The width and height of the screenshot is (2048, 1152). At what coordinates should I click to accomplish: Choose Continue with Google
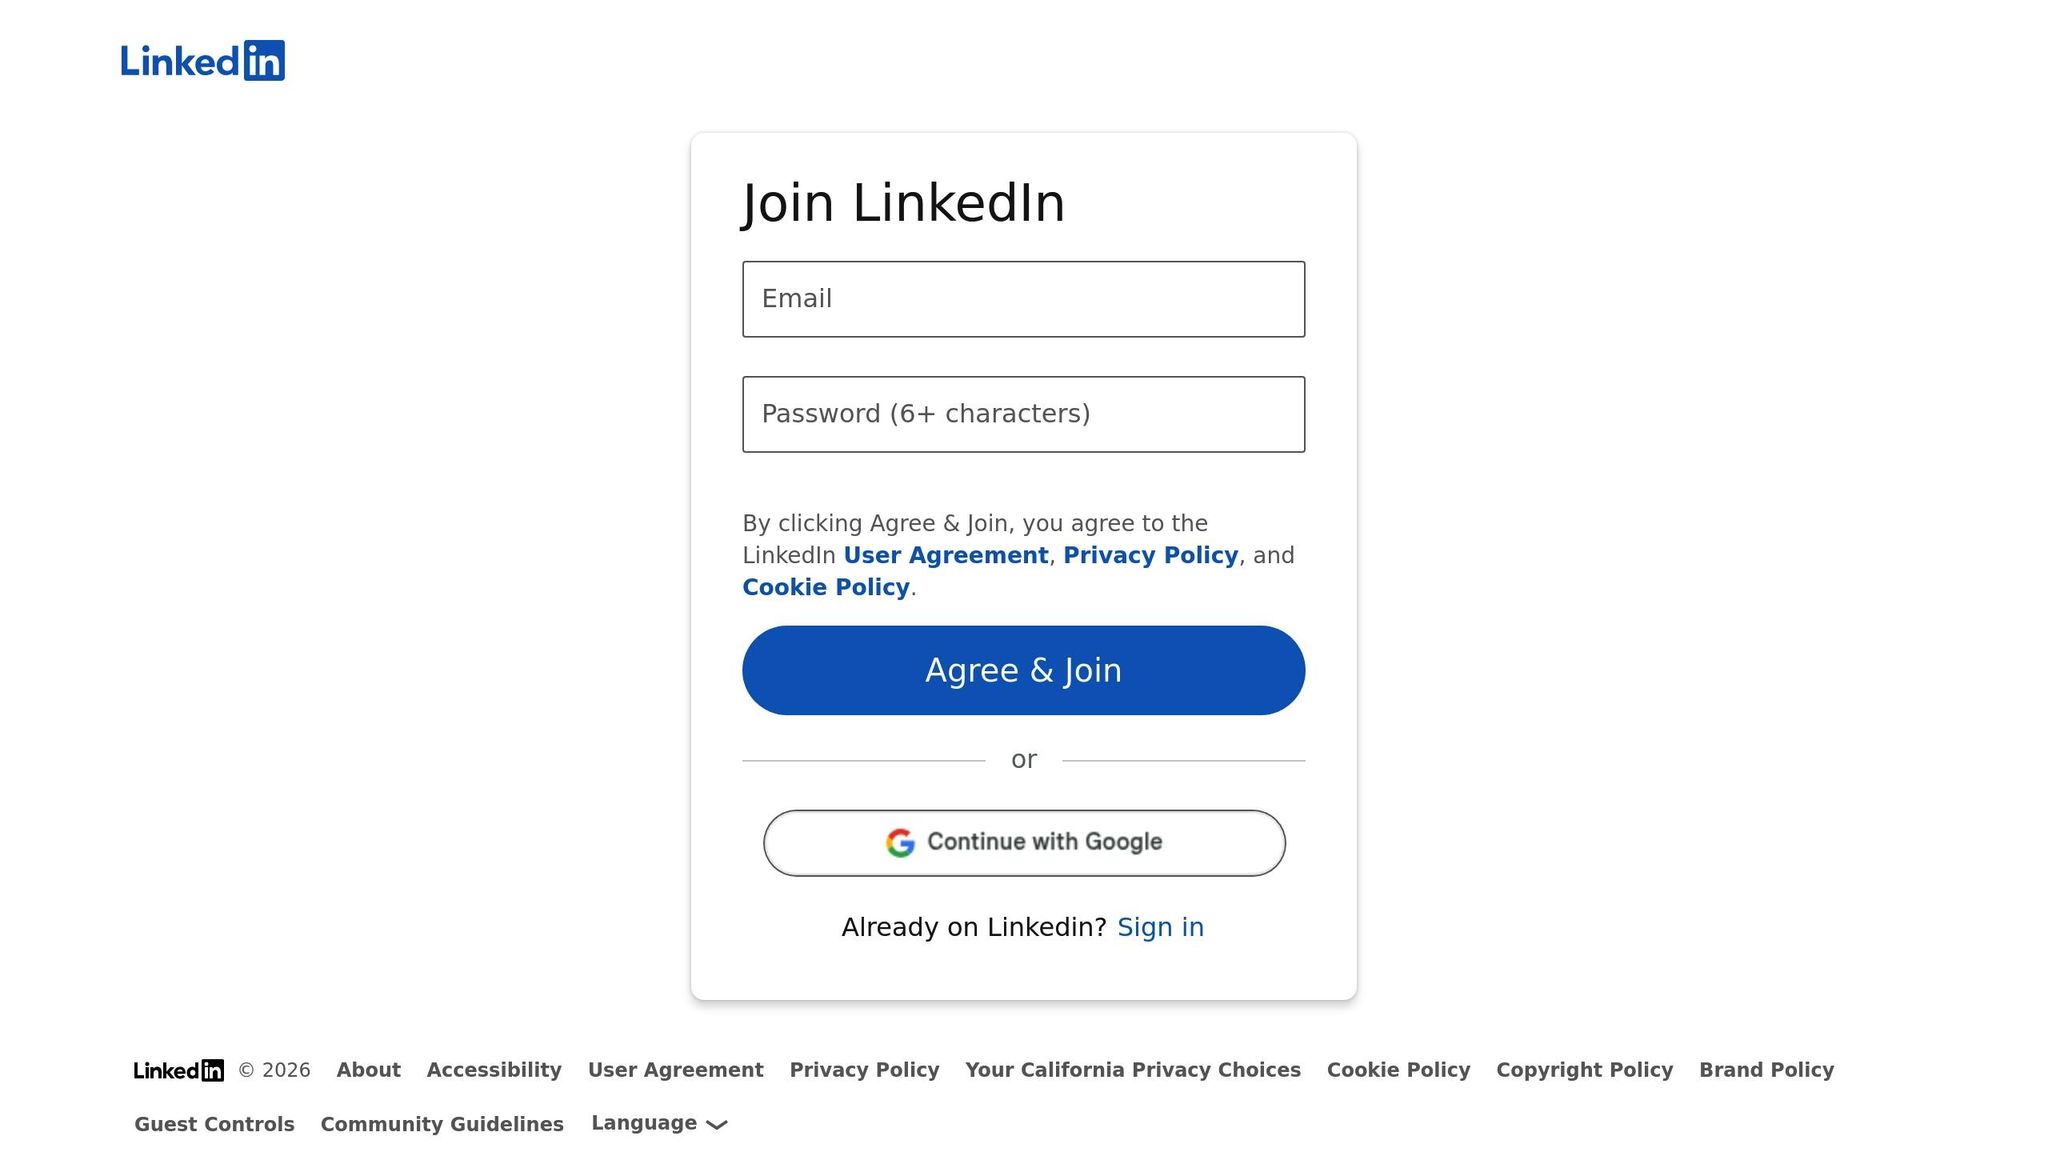pyautogui.click(x=1024, y=843)
